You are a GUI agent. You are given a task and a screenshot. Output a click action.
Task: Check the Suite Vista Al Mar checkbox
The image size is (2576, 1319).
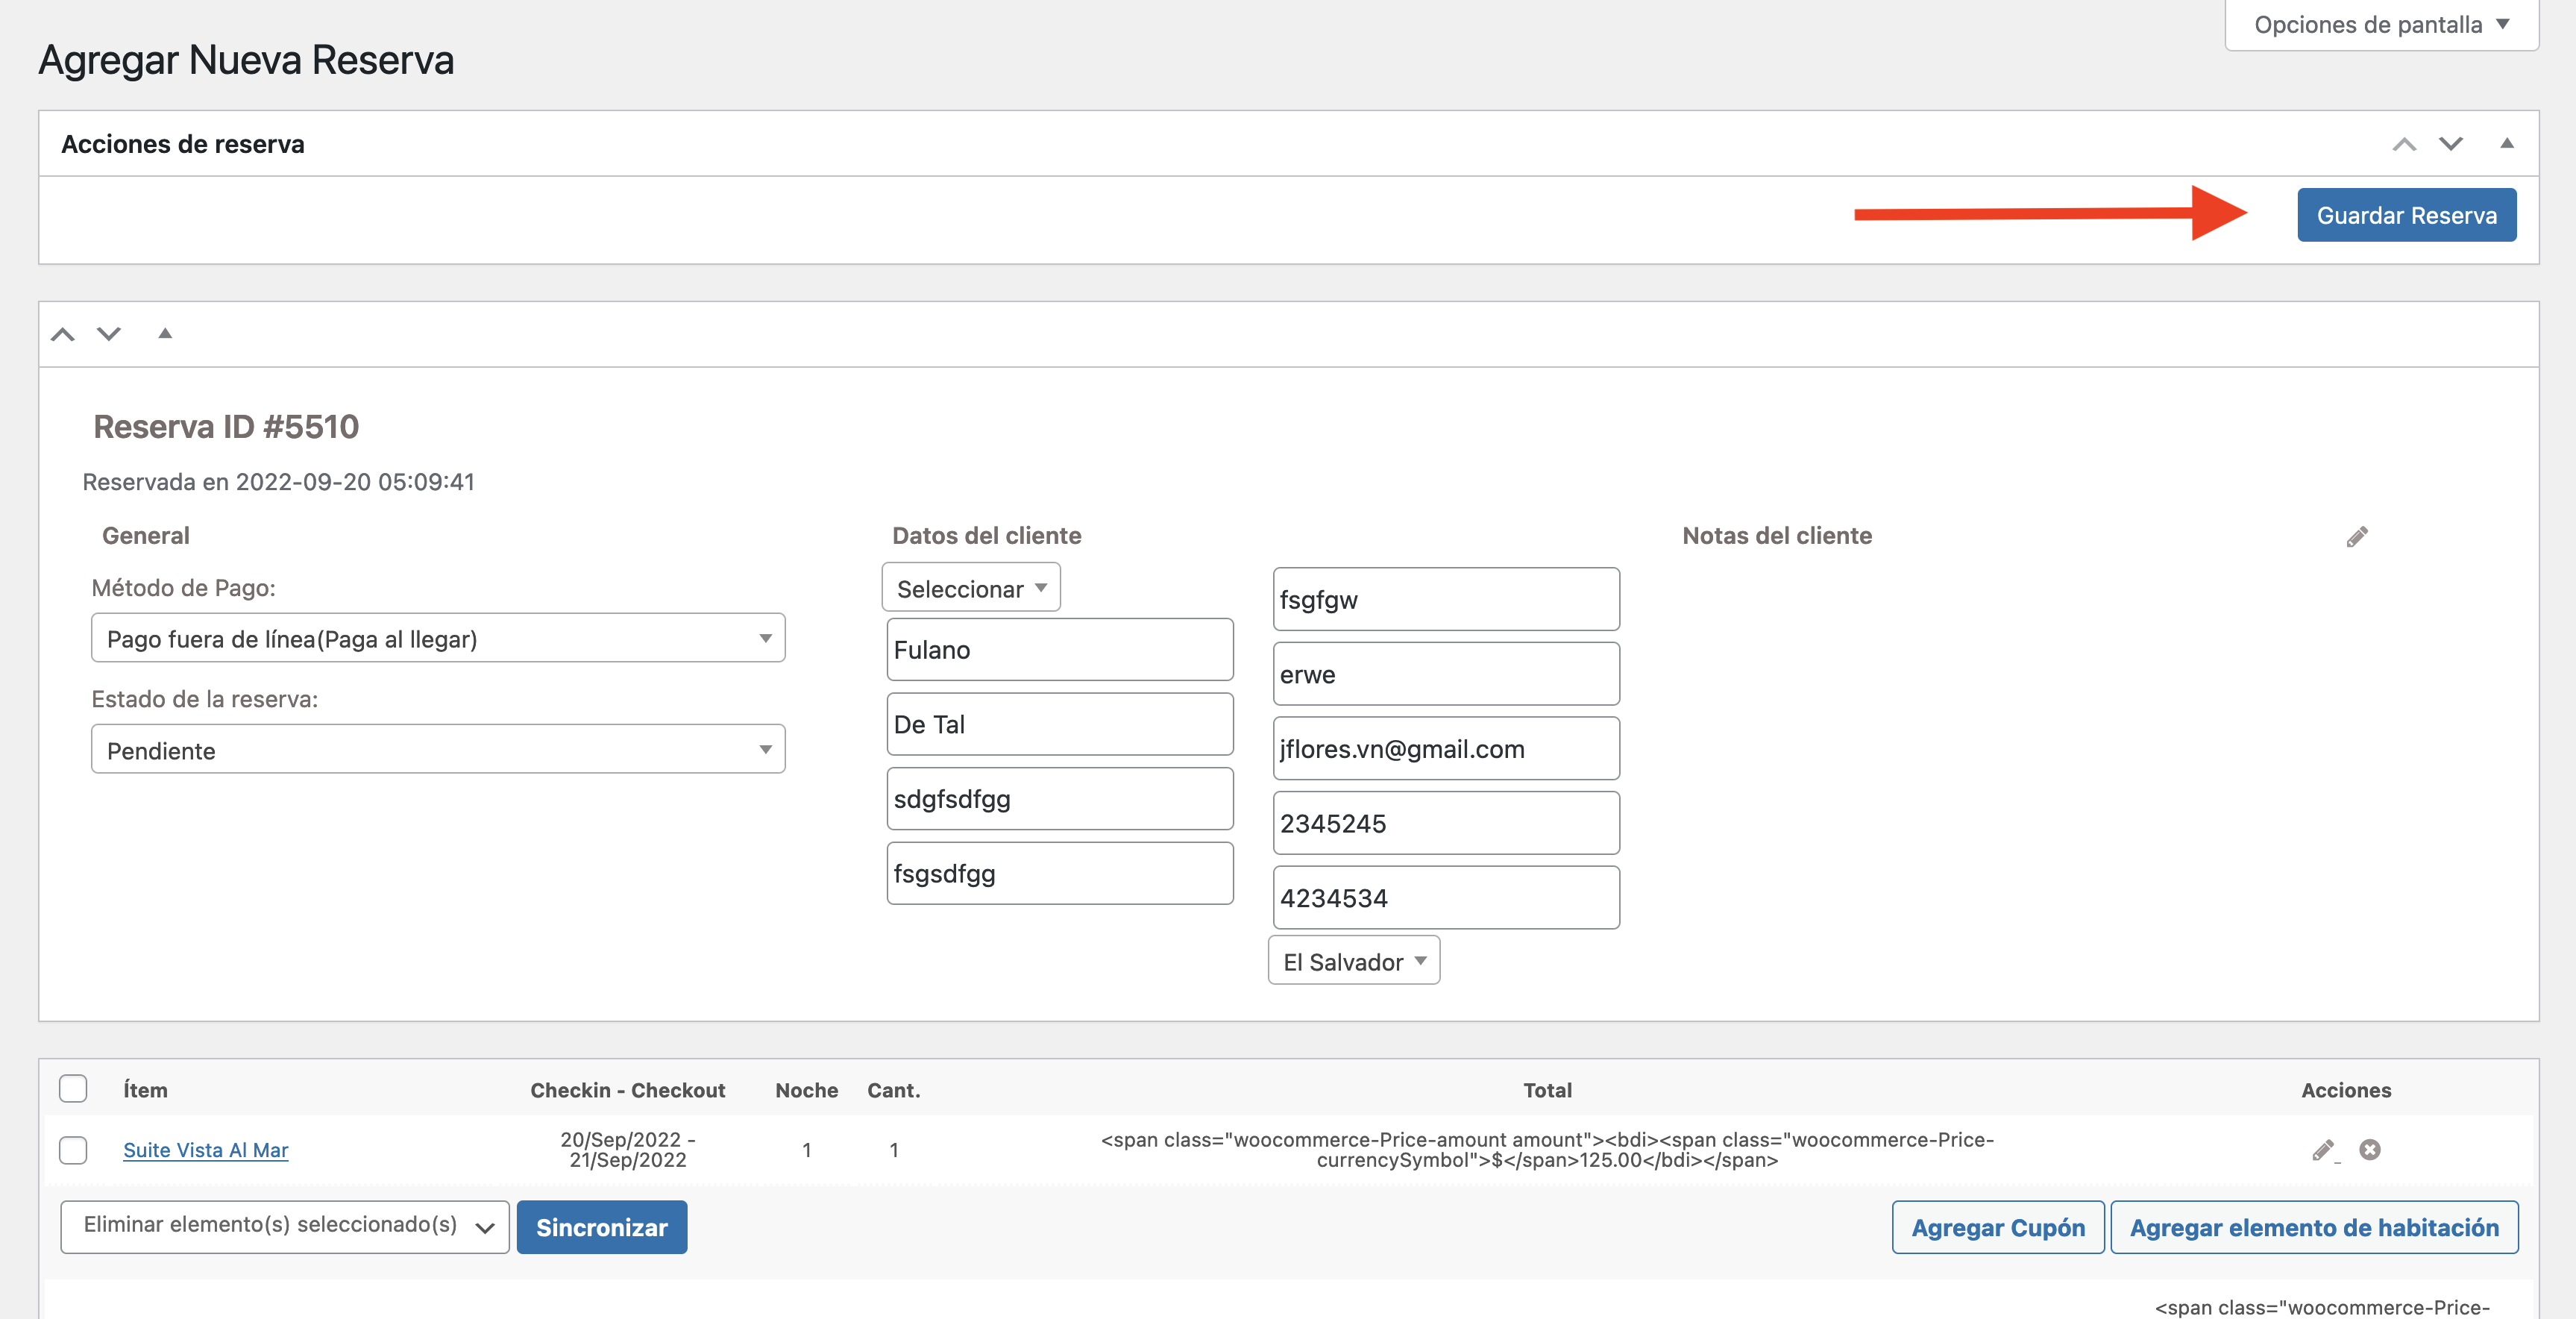click(73, 1150)
